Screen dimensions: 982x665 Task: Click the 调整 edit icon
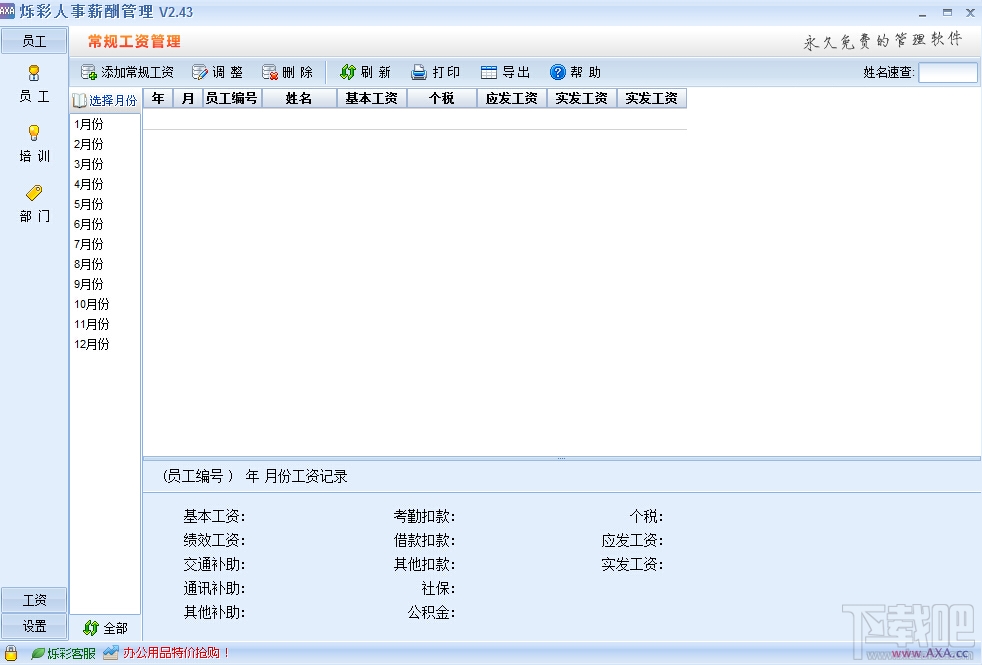(200, 73)
